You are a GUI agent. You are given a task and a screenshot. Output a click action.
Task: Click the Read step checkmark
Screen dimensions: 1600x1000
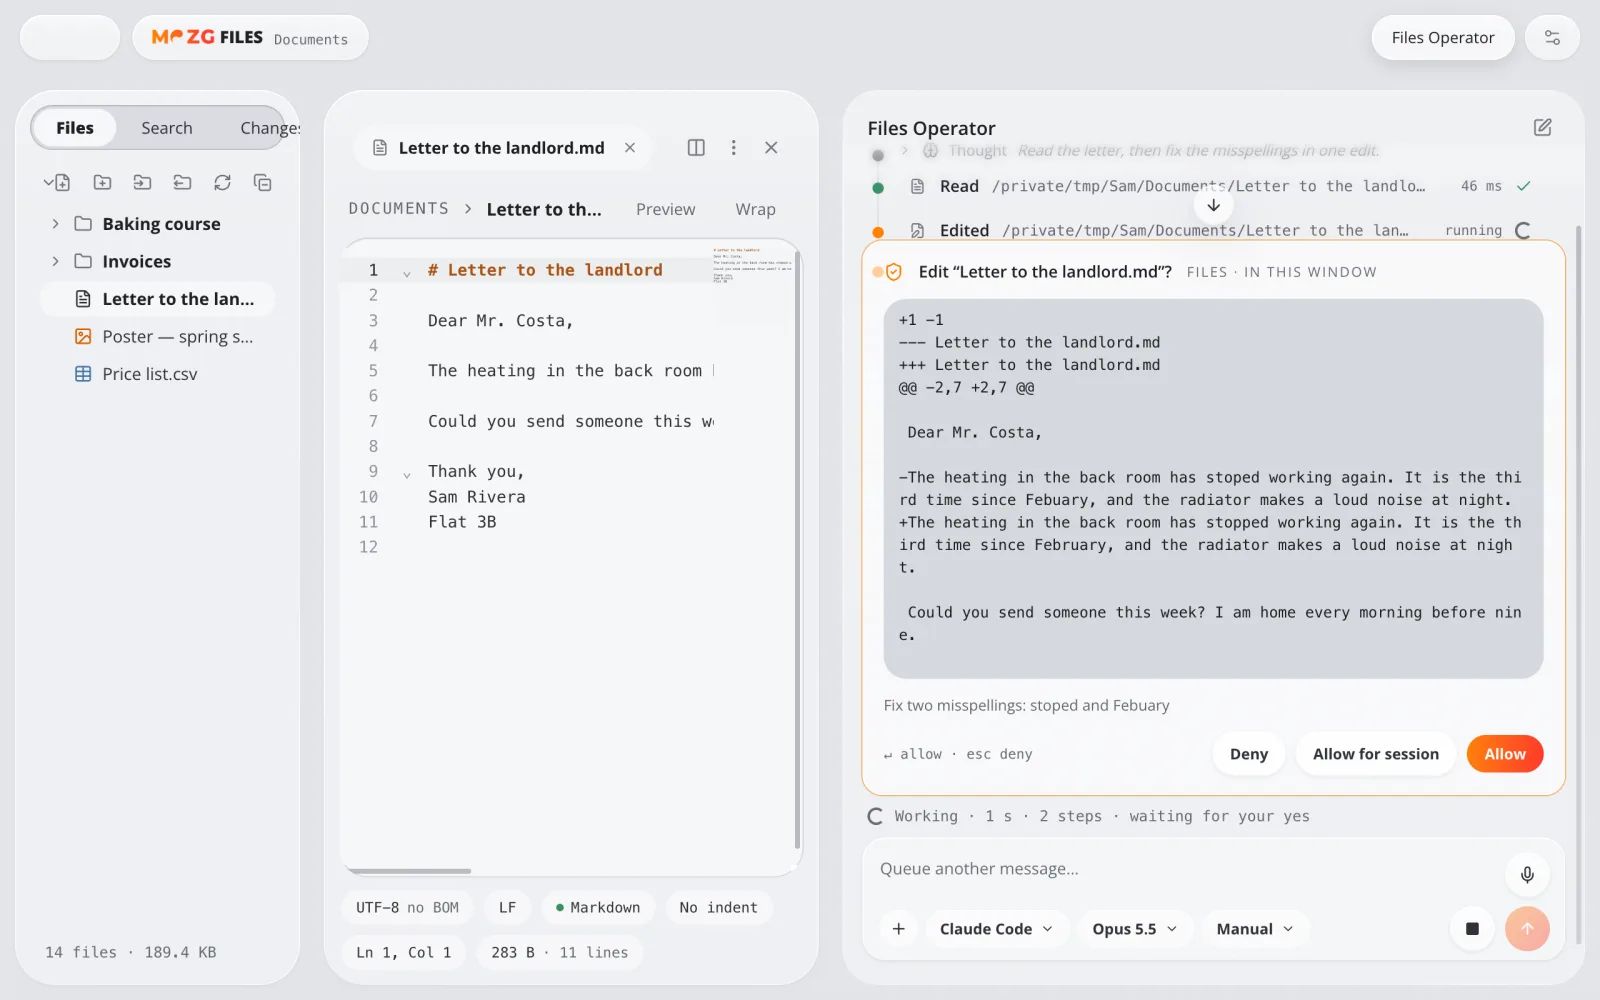pos(1523,186)
